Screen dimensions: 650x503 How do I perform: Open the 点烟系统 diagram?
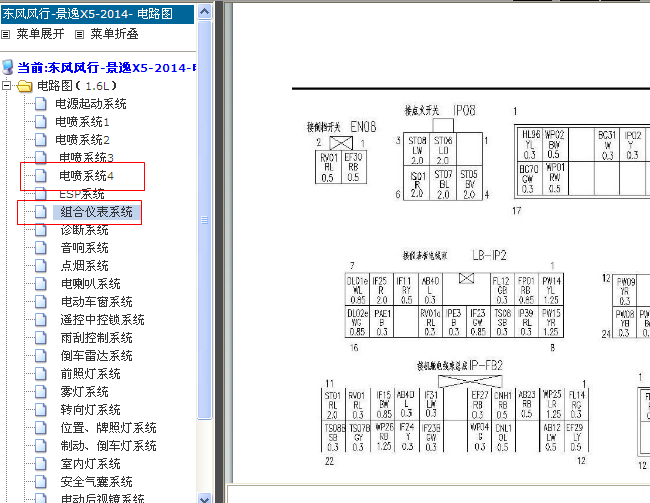coord(85,266)
